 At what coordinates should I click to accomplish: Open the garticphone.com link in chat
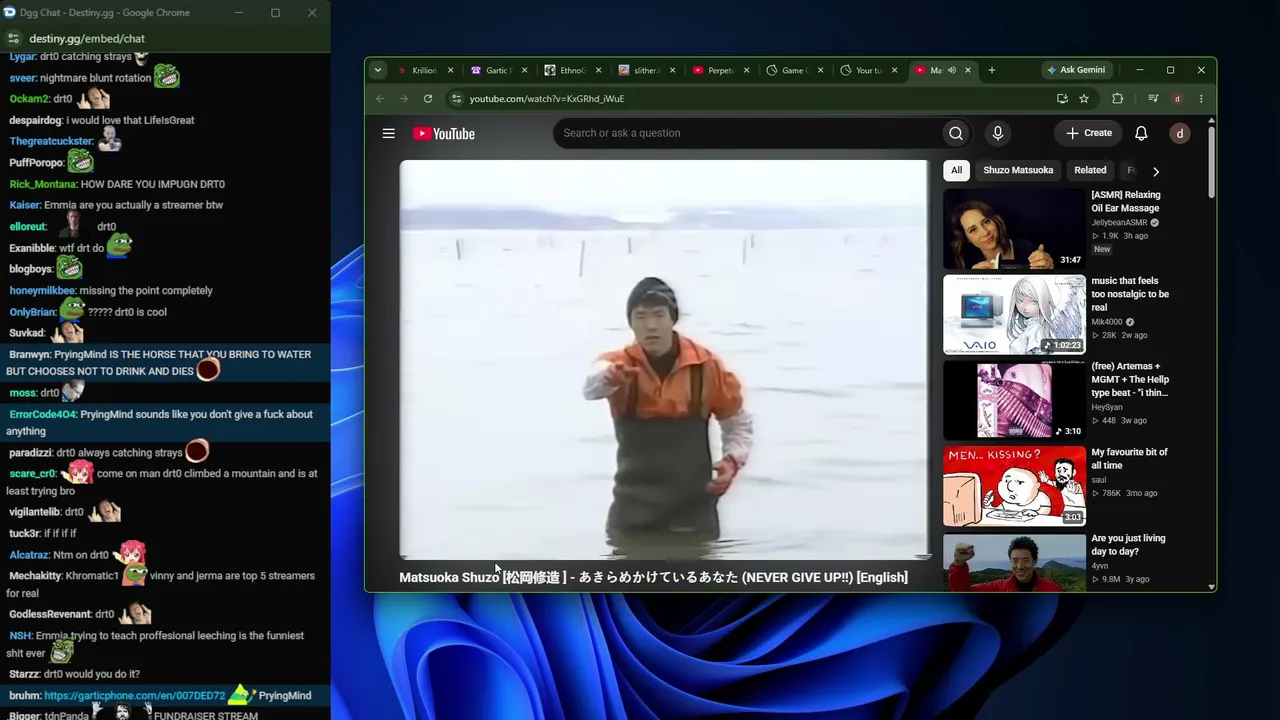coord(135,695)
